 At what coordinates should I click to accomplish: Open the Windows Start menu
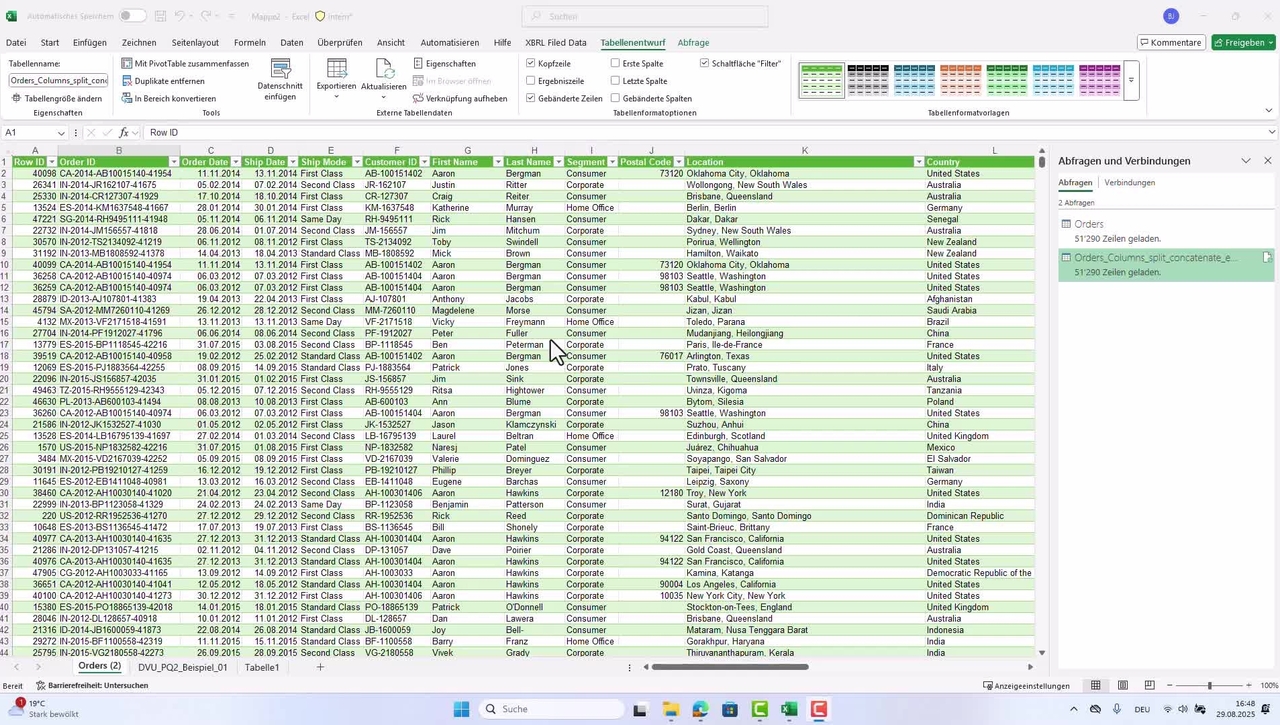[461, 709]
